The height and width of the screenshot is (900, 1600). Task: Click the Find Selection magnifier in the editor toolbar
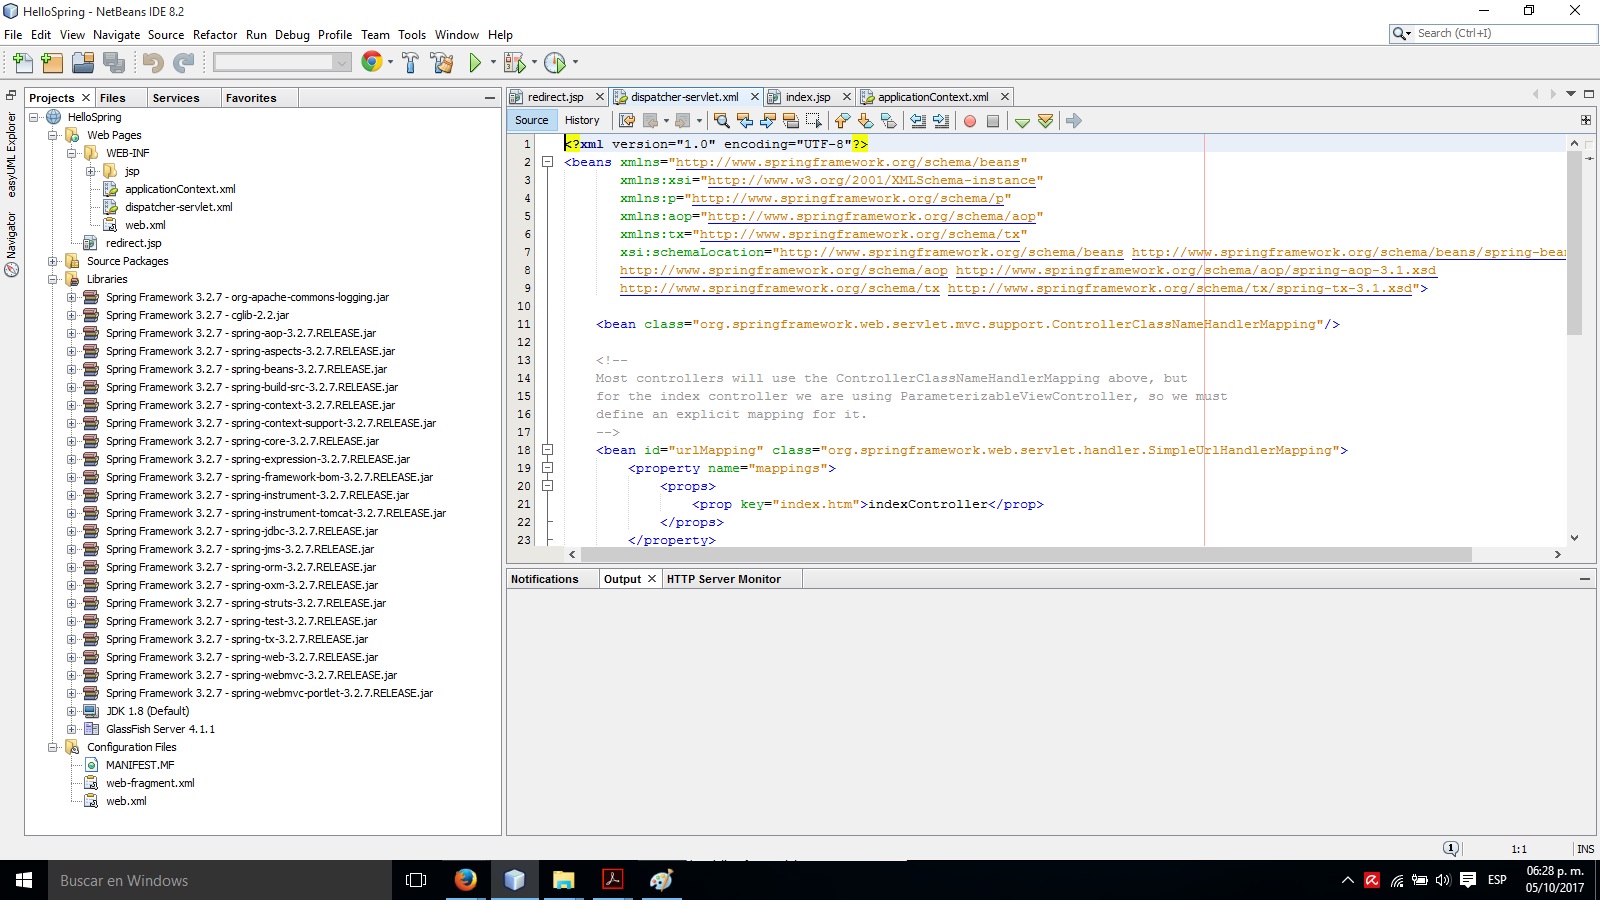point(721,120)
